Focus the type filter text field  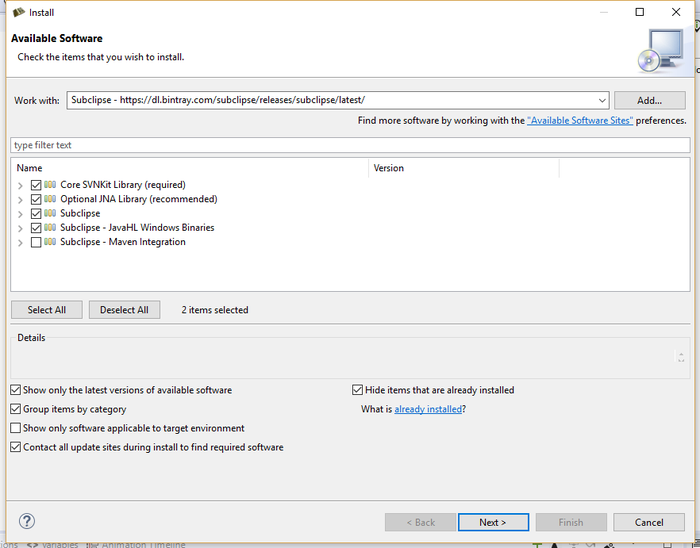[x=350, y=145]
